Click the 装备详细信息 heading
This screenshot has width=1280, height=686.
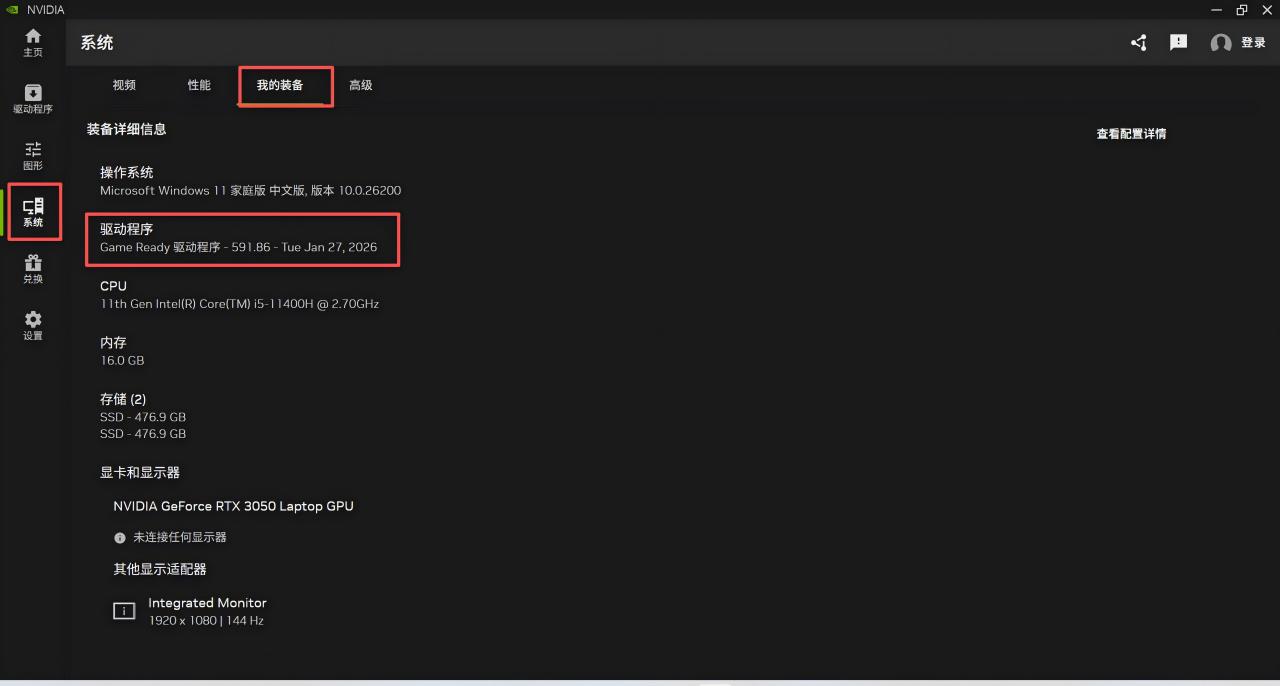(127, 129)
